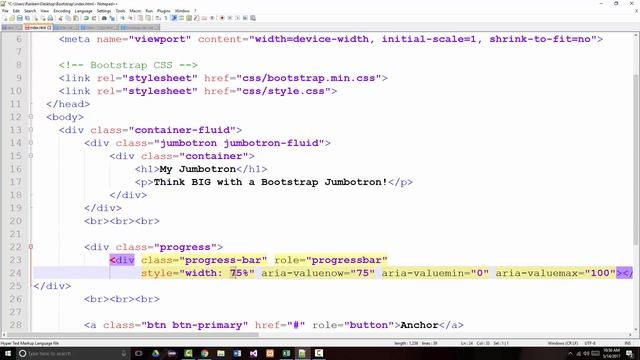Screen dimensions: 640x360
Task: Open the Plugins menu
Action: click(x=164, y=11)
